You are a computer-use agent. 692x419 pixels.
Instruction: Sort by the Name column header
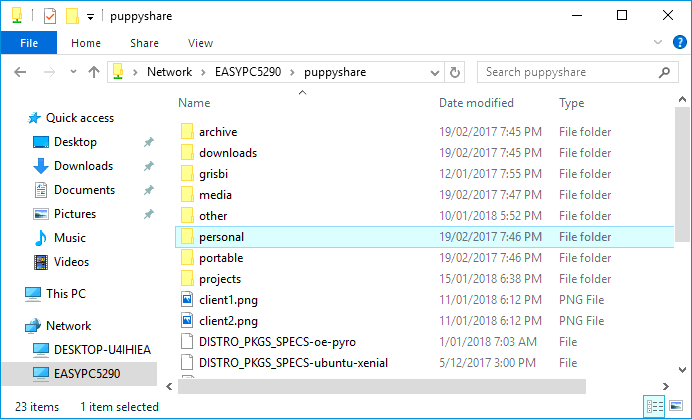[x=194, y=103]
